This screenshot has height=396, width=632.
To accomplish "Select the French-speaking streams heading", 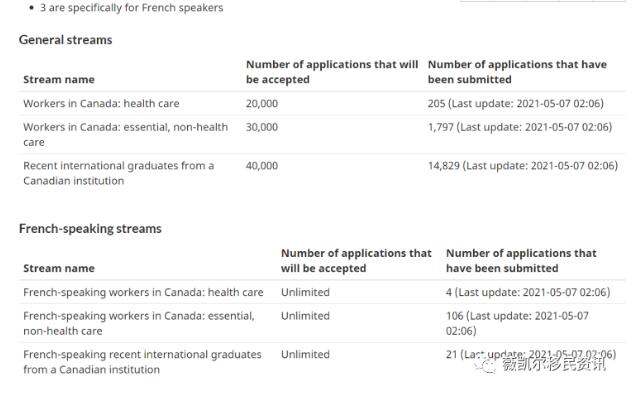I will click(90, 229).
